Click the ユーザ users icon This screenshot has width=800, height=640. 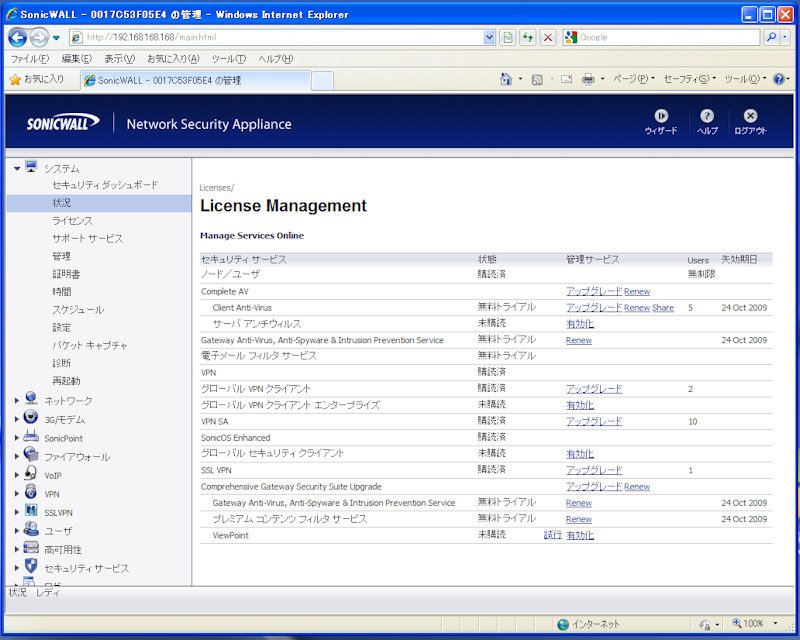(31, 529)
